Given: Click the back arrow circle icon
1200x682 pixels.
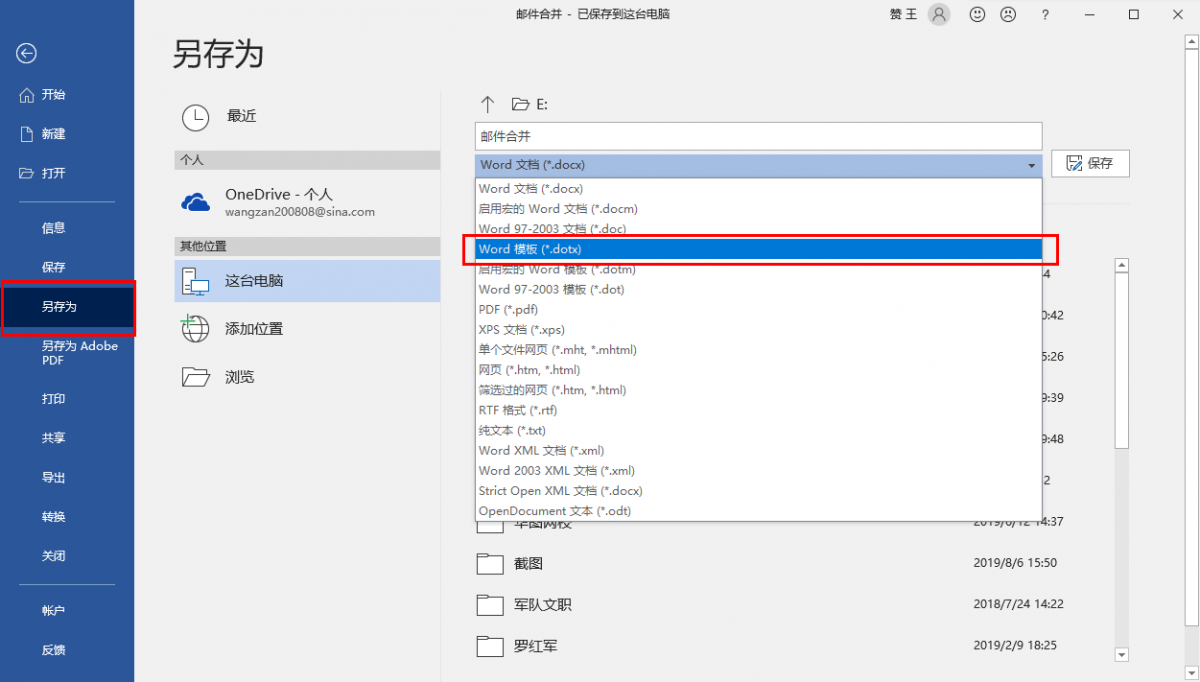Looking at the screenshot, I should (27, 54).
